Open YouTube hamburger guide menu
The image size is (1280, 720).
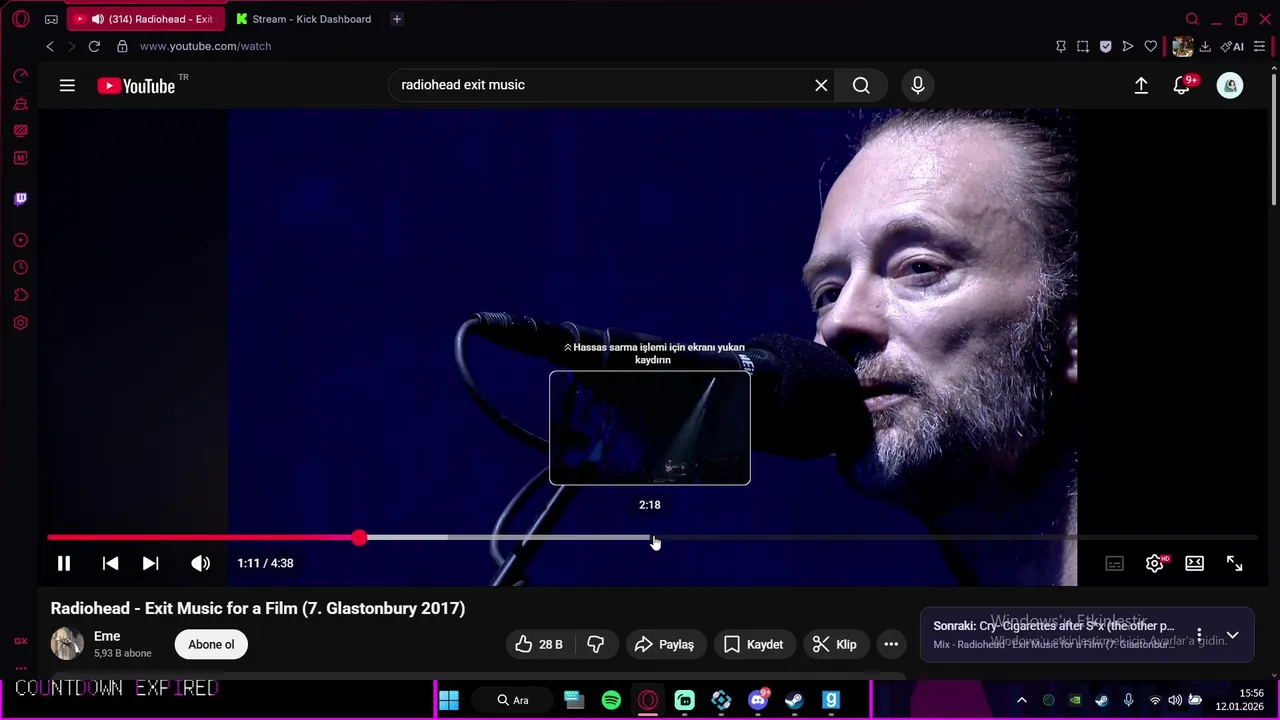click(x=67, y=86)
